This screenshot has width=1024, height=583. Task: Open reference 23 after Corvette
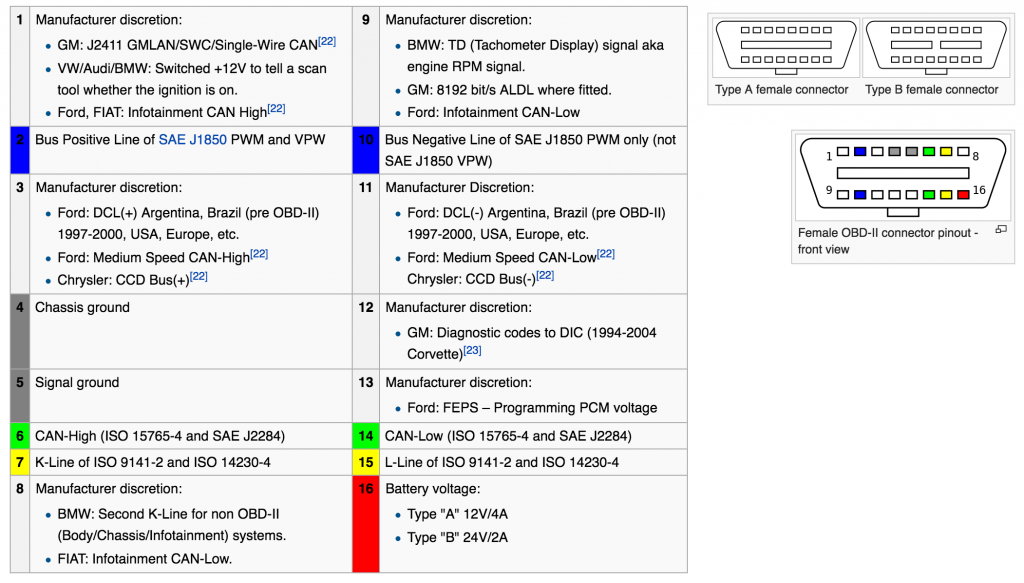[x=472, y=351]
